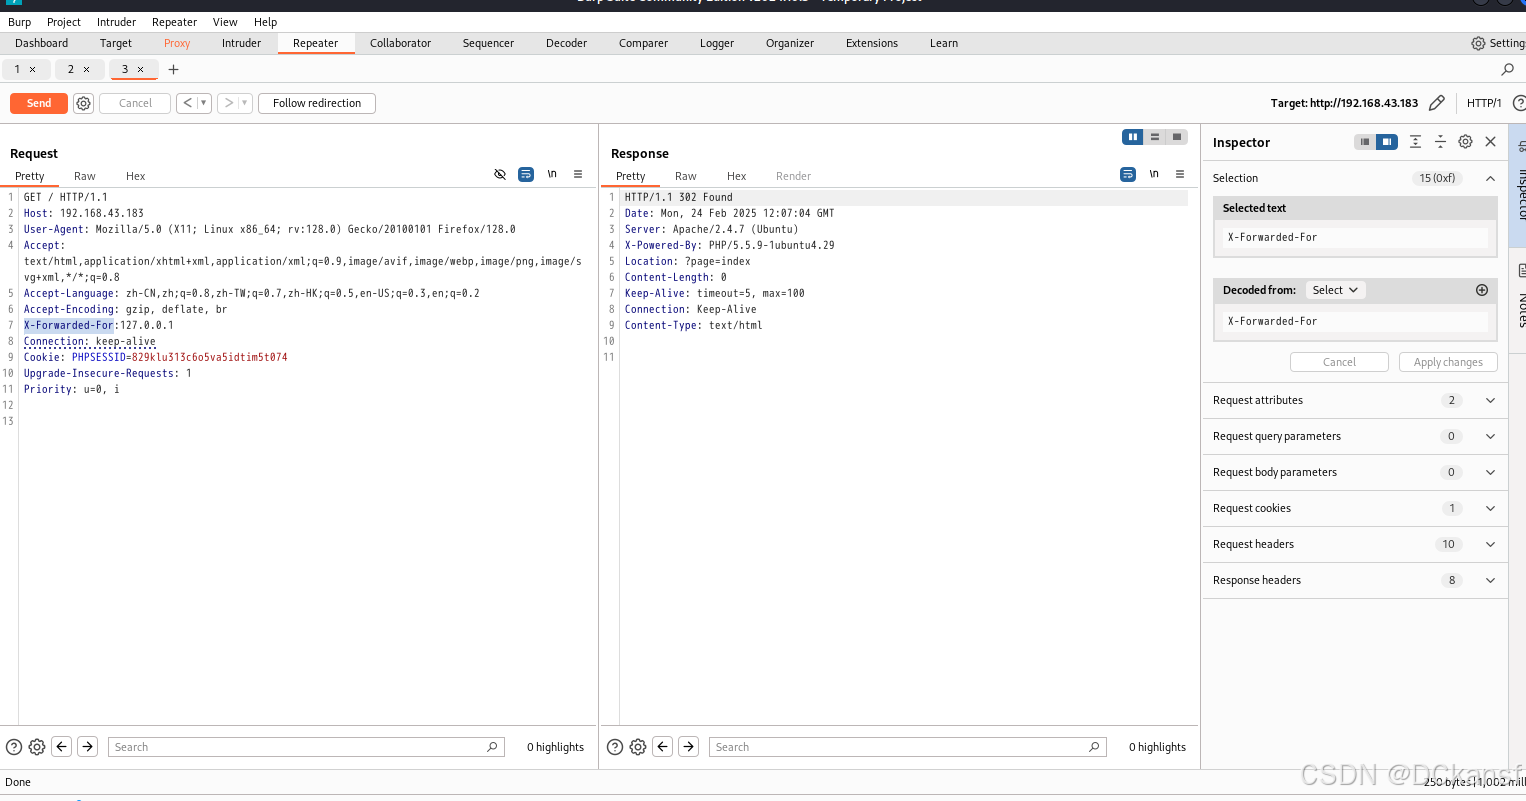Open the forward history dropdown arrow
Screen dimensions: 1526x801
tap(245, 103)
